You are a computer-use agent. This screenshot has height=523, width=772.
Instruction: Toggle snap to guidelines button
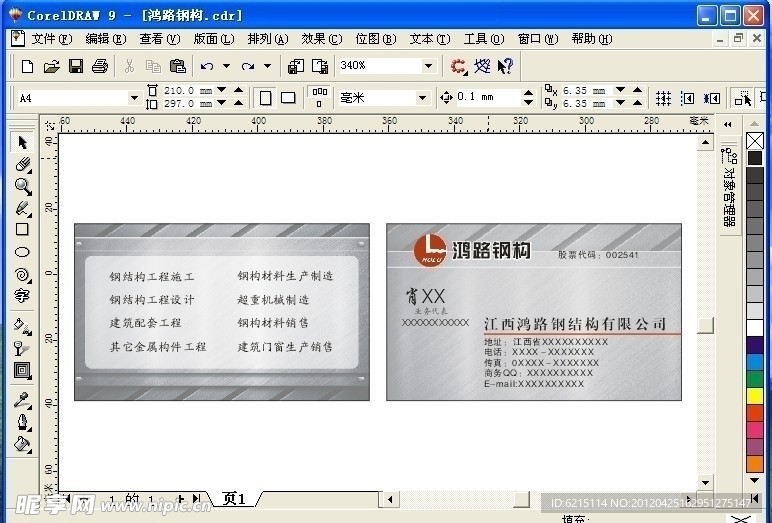pyautogui.click(x=687, y=98)
